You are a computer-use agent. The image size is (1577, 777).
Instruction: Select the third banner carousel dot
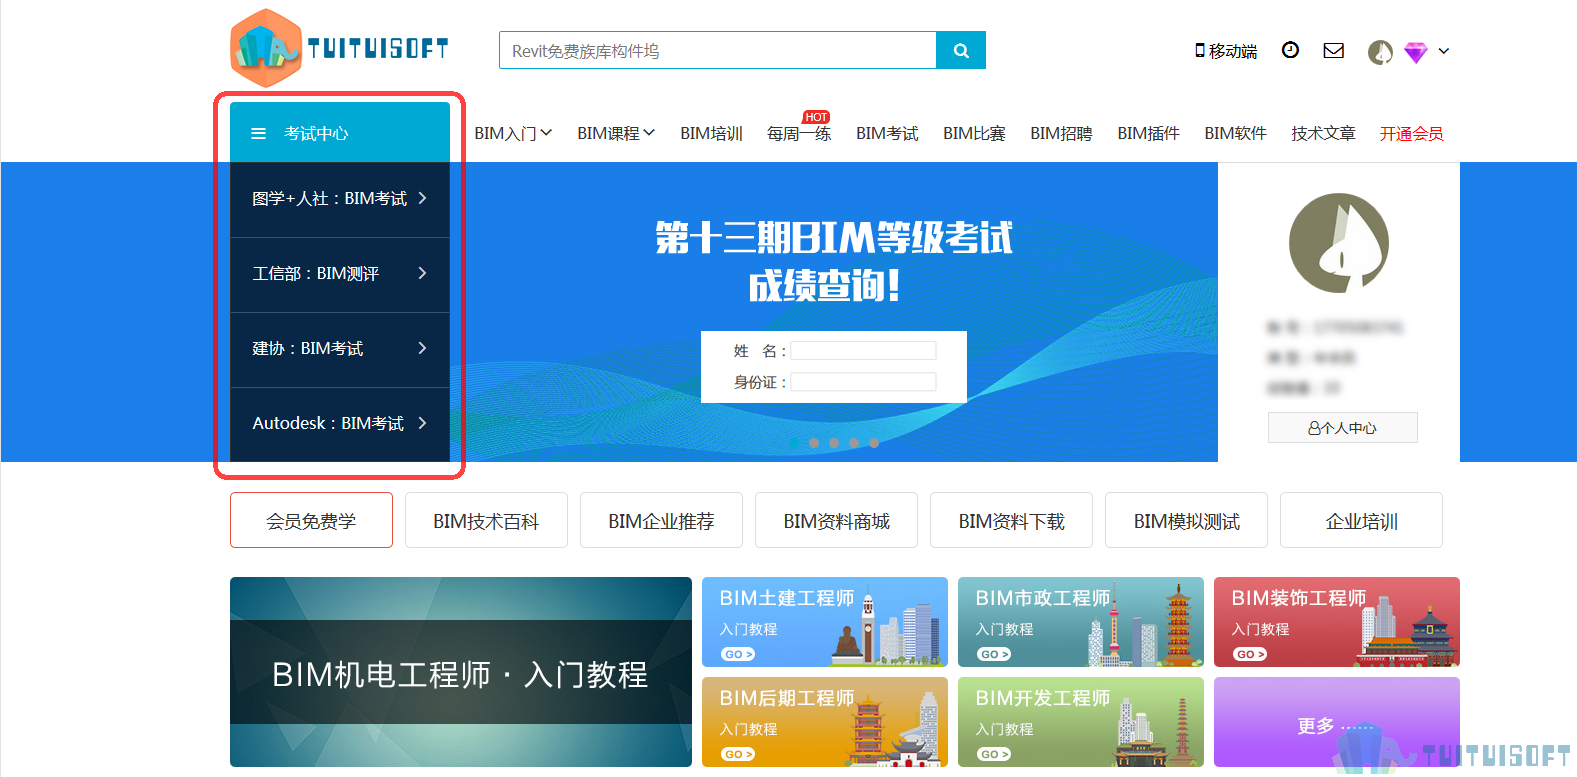pos(834,442)
